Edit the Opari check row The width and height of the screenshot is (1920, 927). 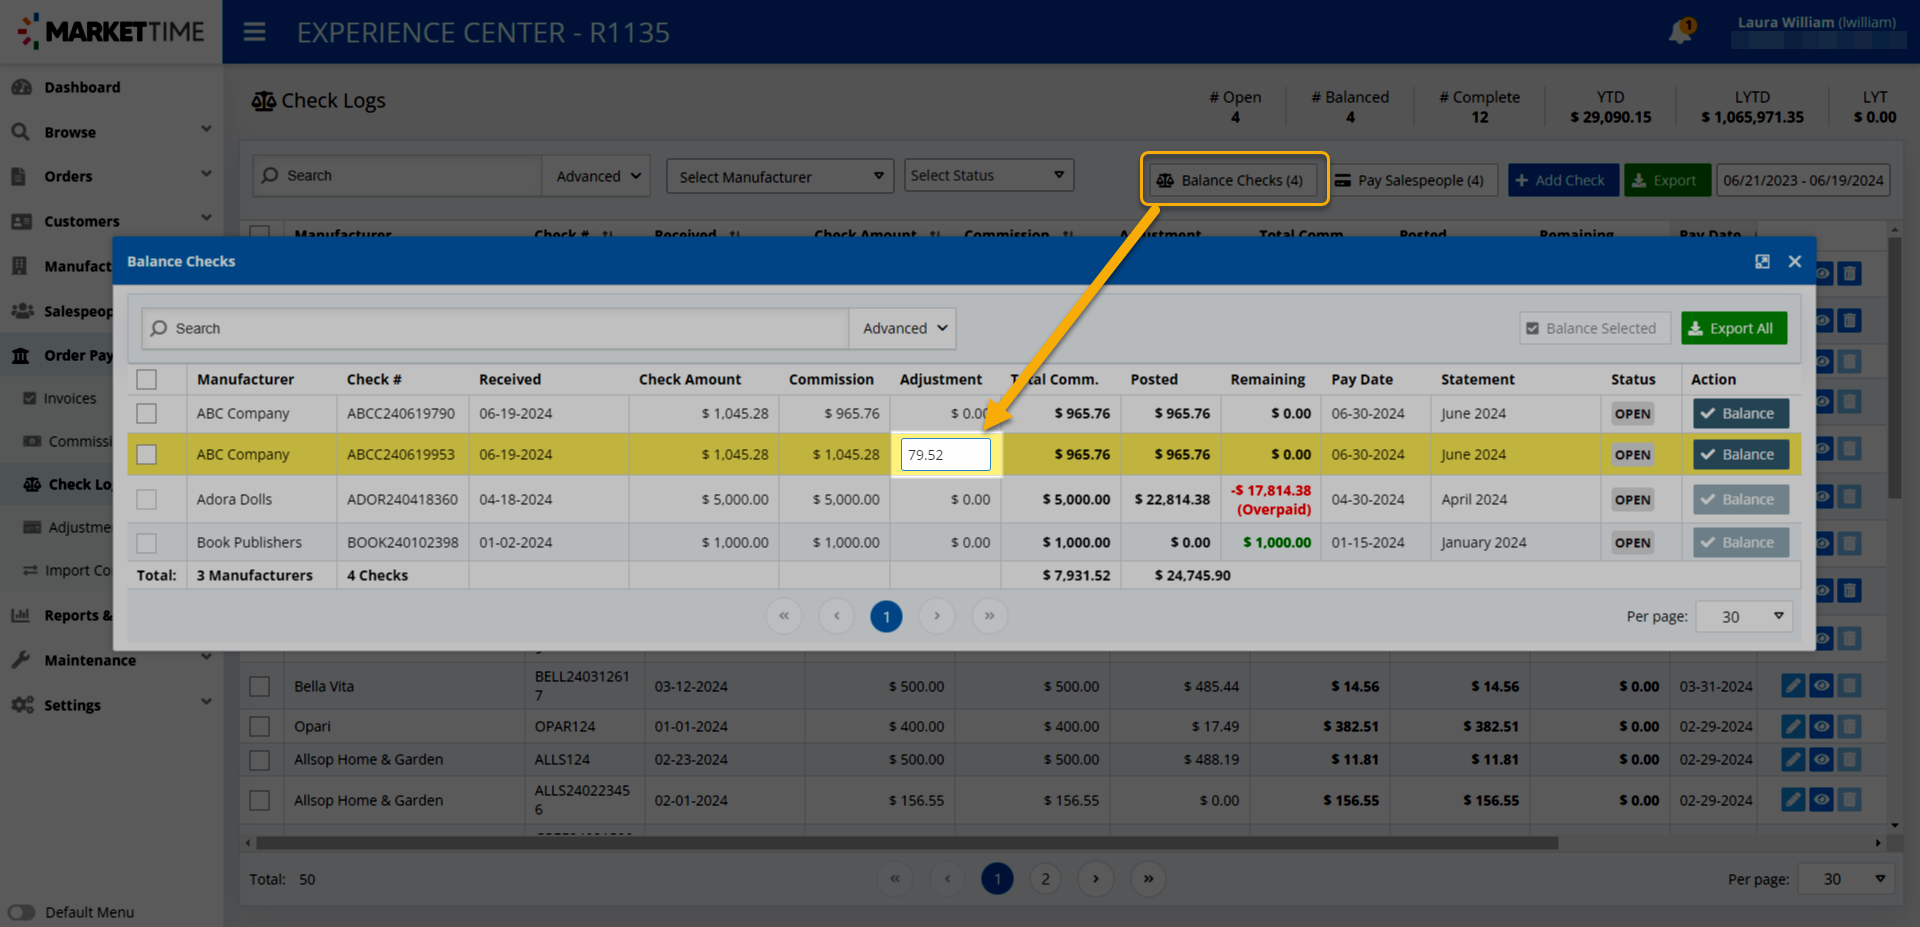click(x=1794, y=727)
